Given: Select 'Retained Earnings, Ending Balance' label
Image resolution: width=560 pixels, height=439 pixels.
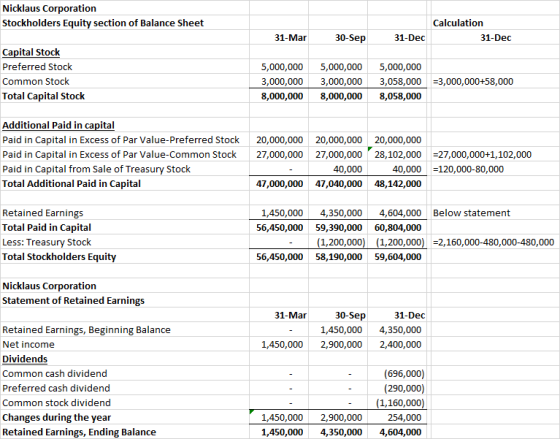Looking at the screenshot, I should point(79,432).
